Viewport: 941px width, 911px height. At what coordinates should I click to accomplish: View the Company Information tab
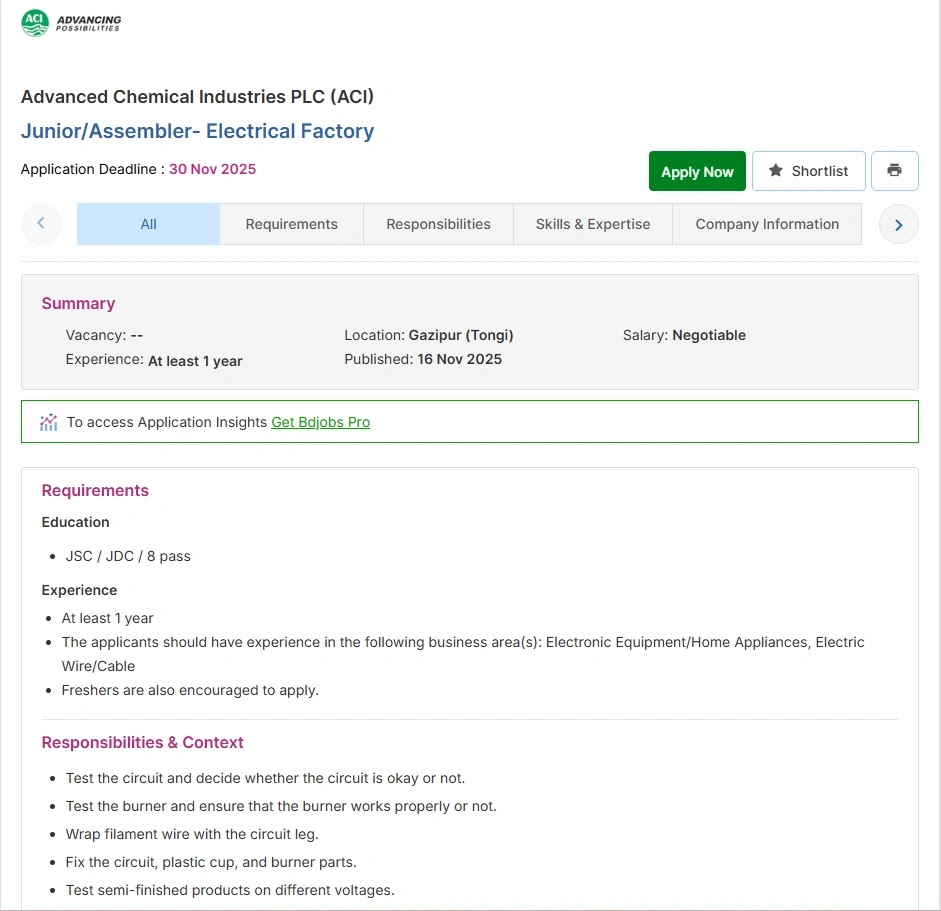(x=767, y=224)
